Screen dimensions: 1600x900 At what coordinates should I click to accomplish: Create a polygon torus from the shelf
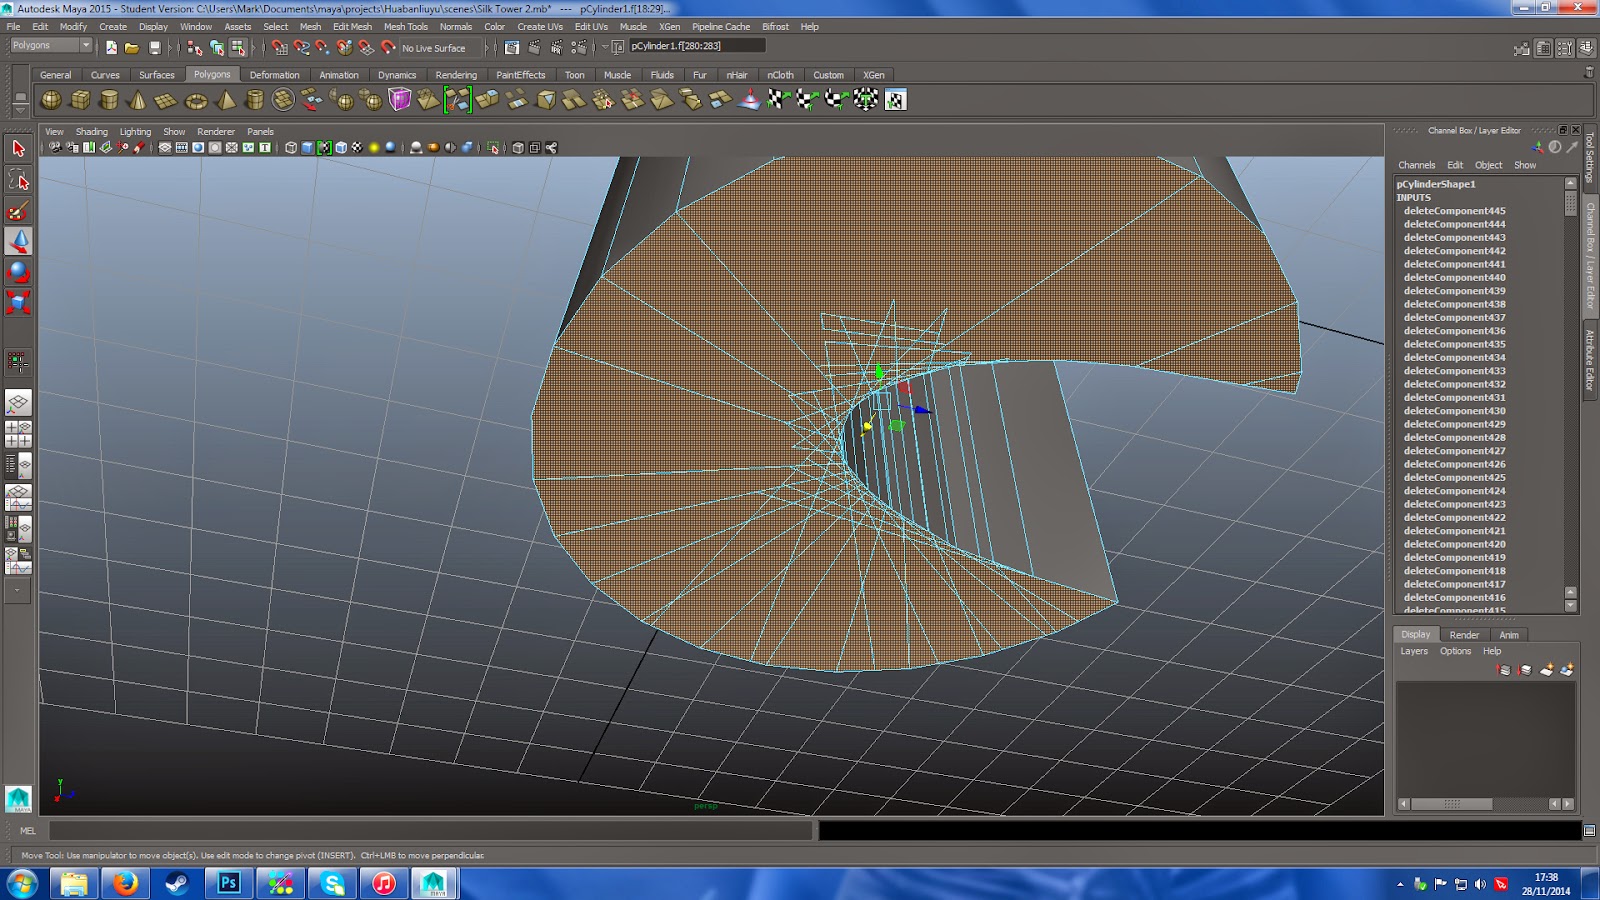pyautogui.click(x=196, y=100)
